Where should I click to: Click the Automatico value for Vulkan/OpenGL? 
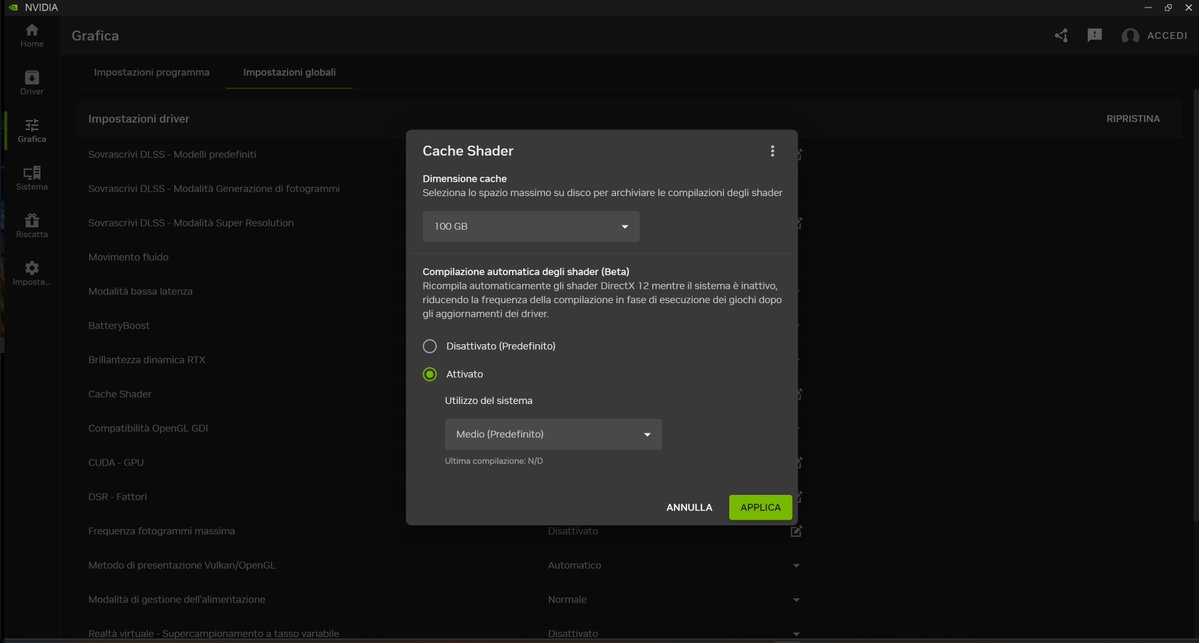574,565
